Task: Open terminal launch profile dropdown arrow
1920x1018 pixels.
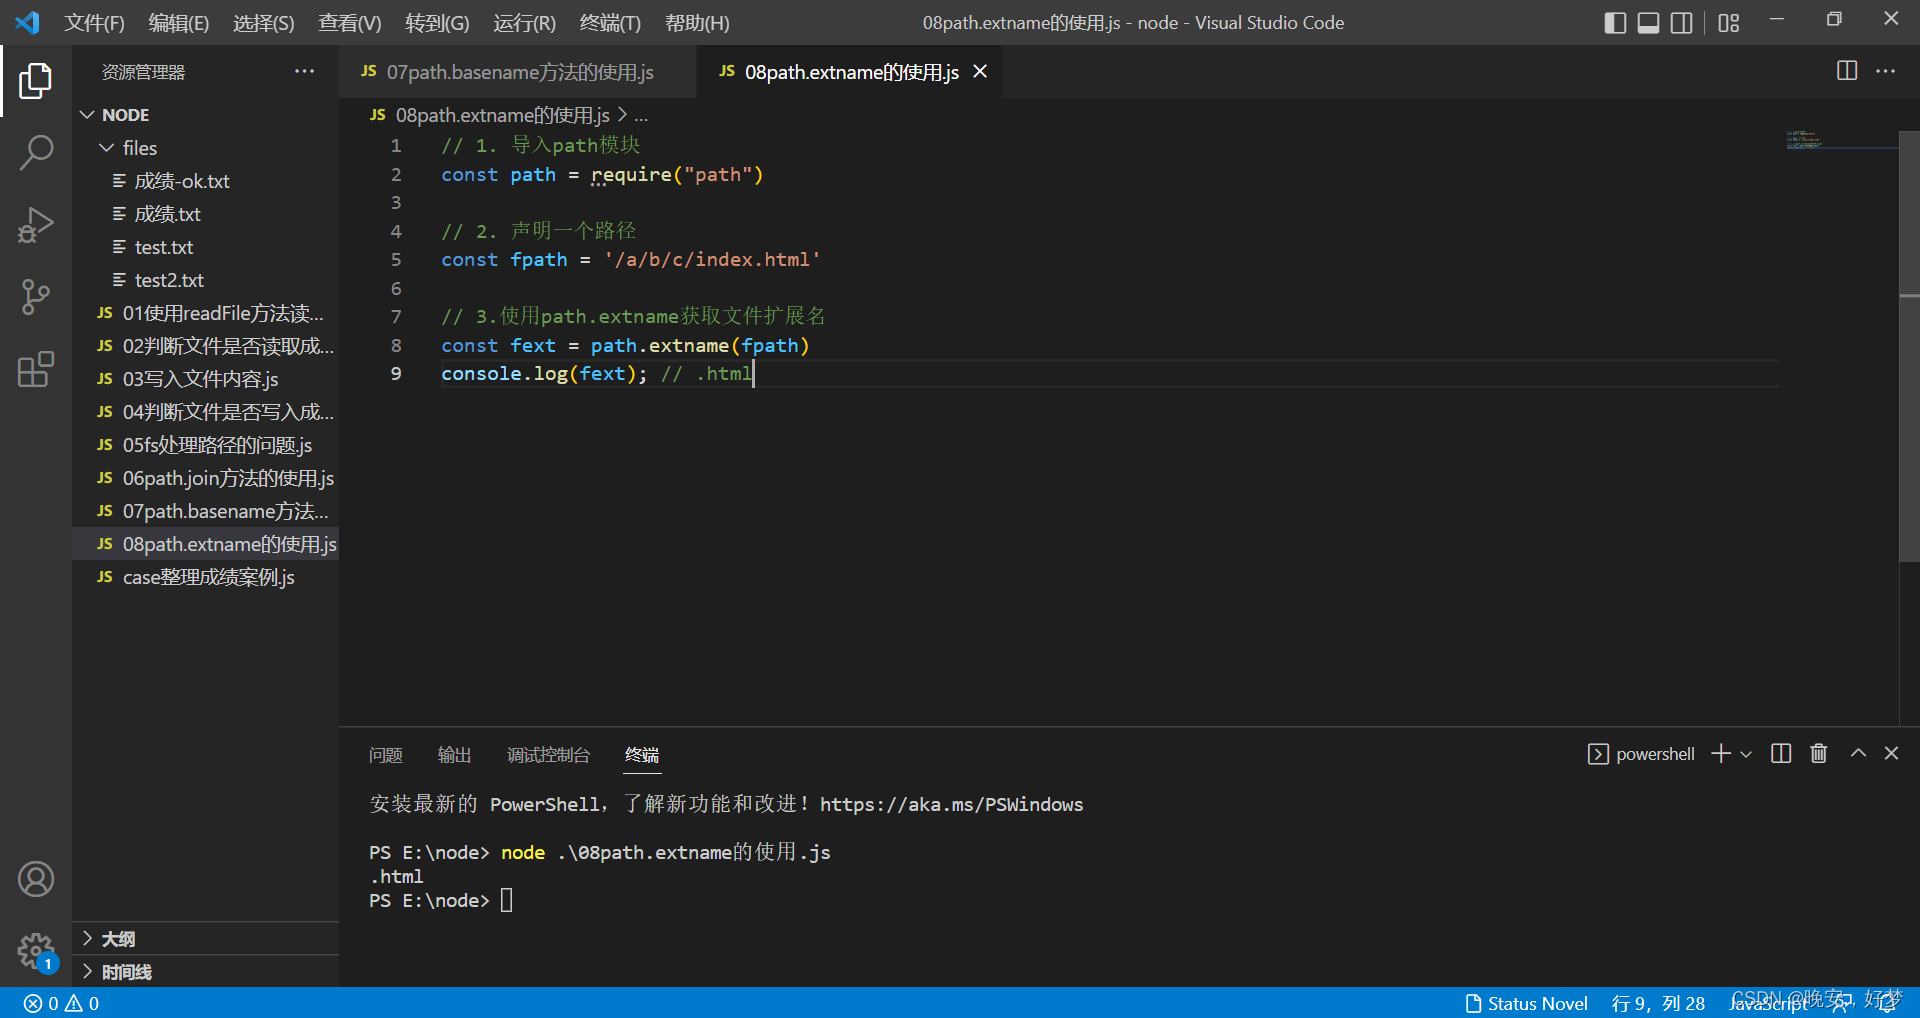Action: click(1746, 754)
